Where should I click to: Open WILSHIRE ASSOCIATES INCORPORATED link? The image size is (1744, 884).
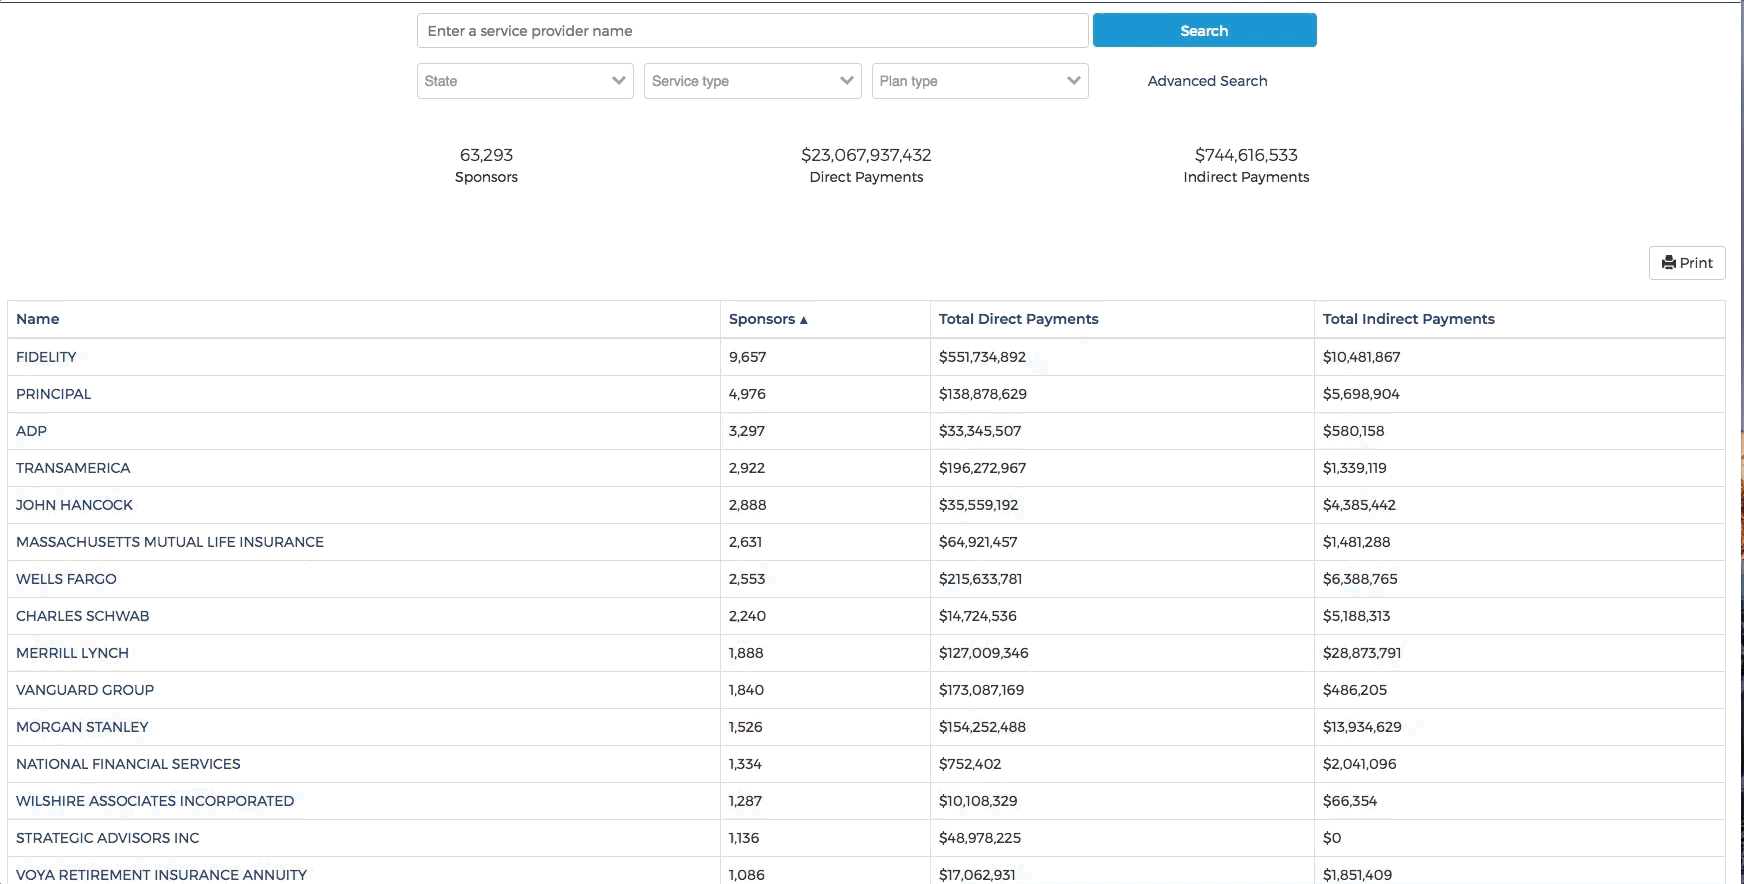pos(155,801)
